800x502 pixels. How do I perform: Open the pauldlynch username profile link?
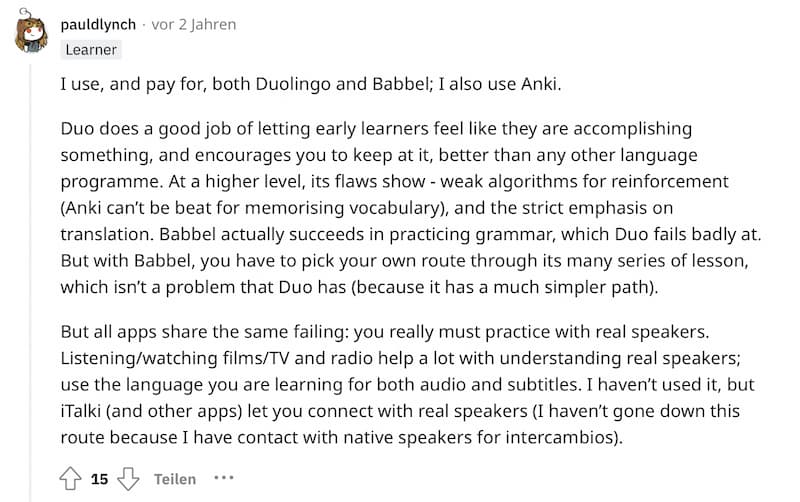tap(98, 24)
